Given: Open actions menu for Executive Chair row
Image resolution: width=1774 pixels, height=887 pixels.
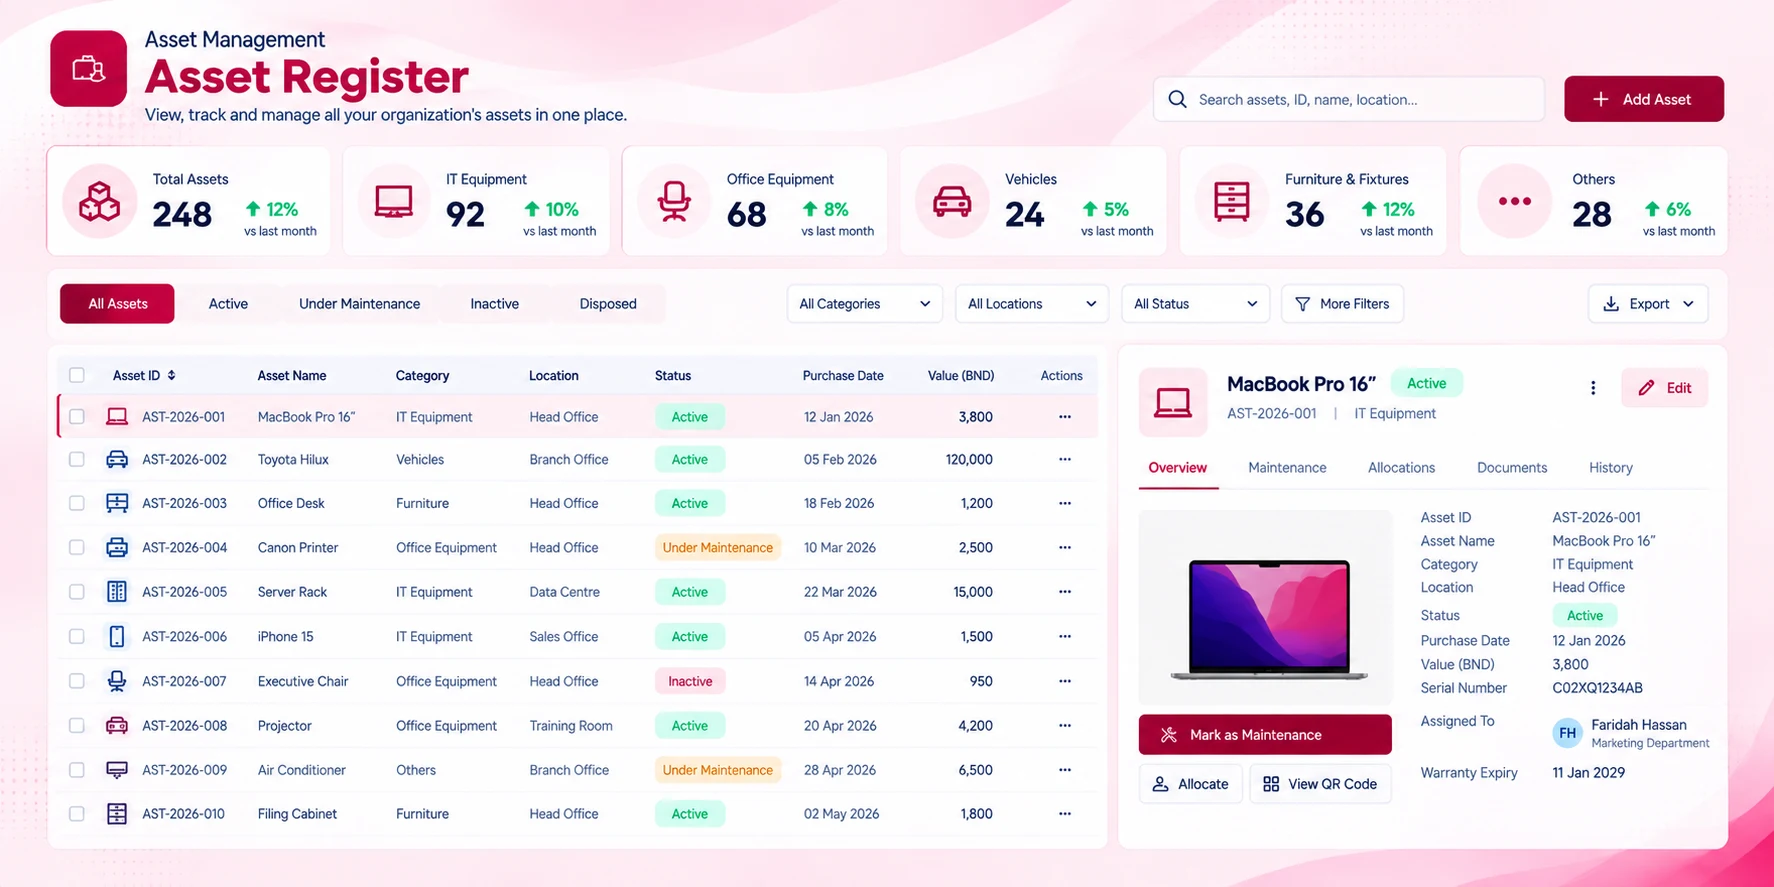Looking at the screenshot, I should click(1065, 681).
